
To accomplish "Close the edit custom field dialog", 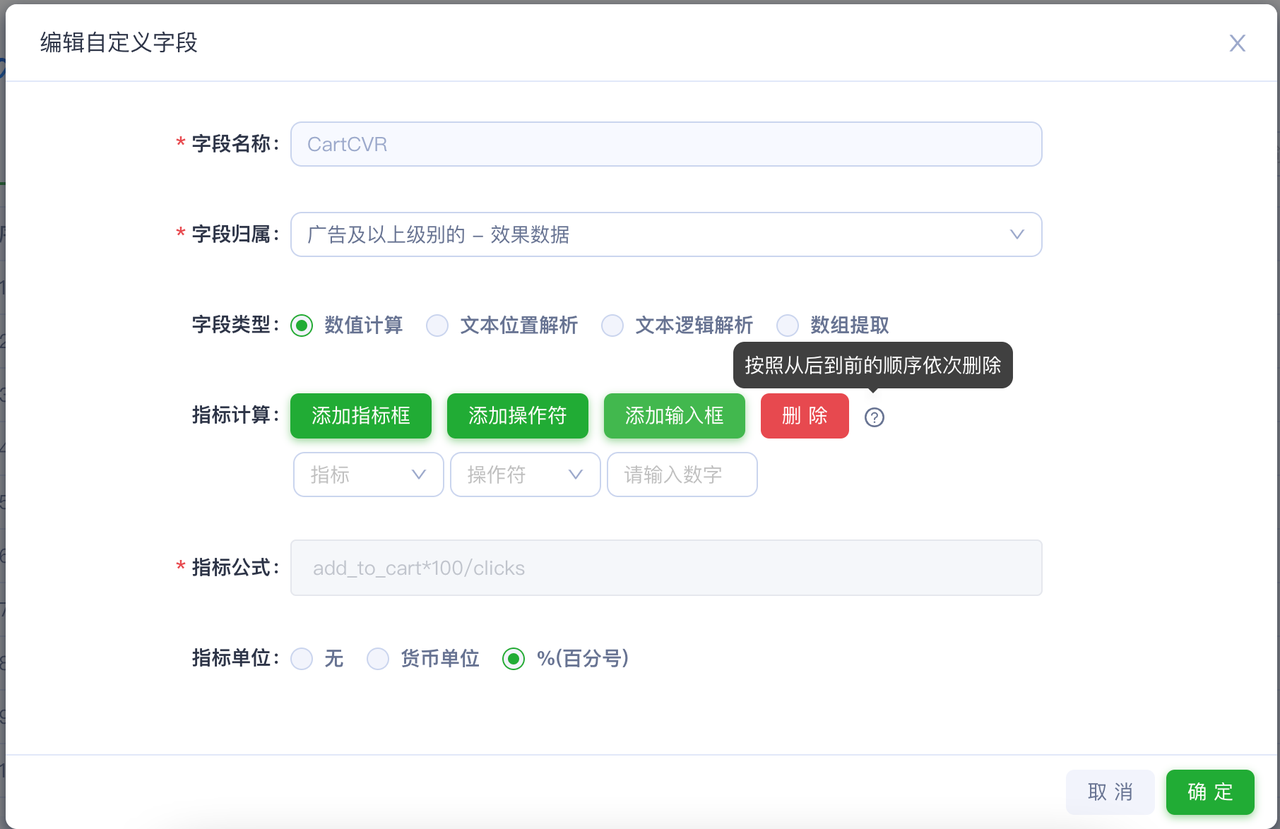I will (1237, 43).
